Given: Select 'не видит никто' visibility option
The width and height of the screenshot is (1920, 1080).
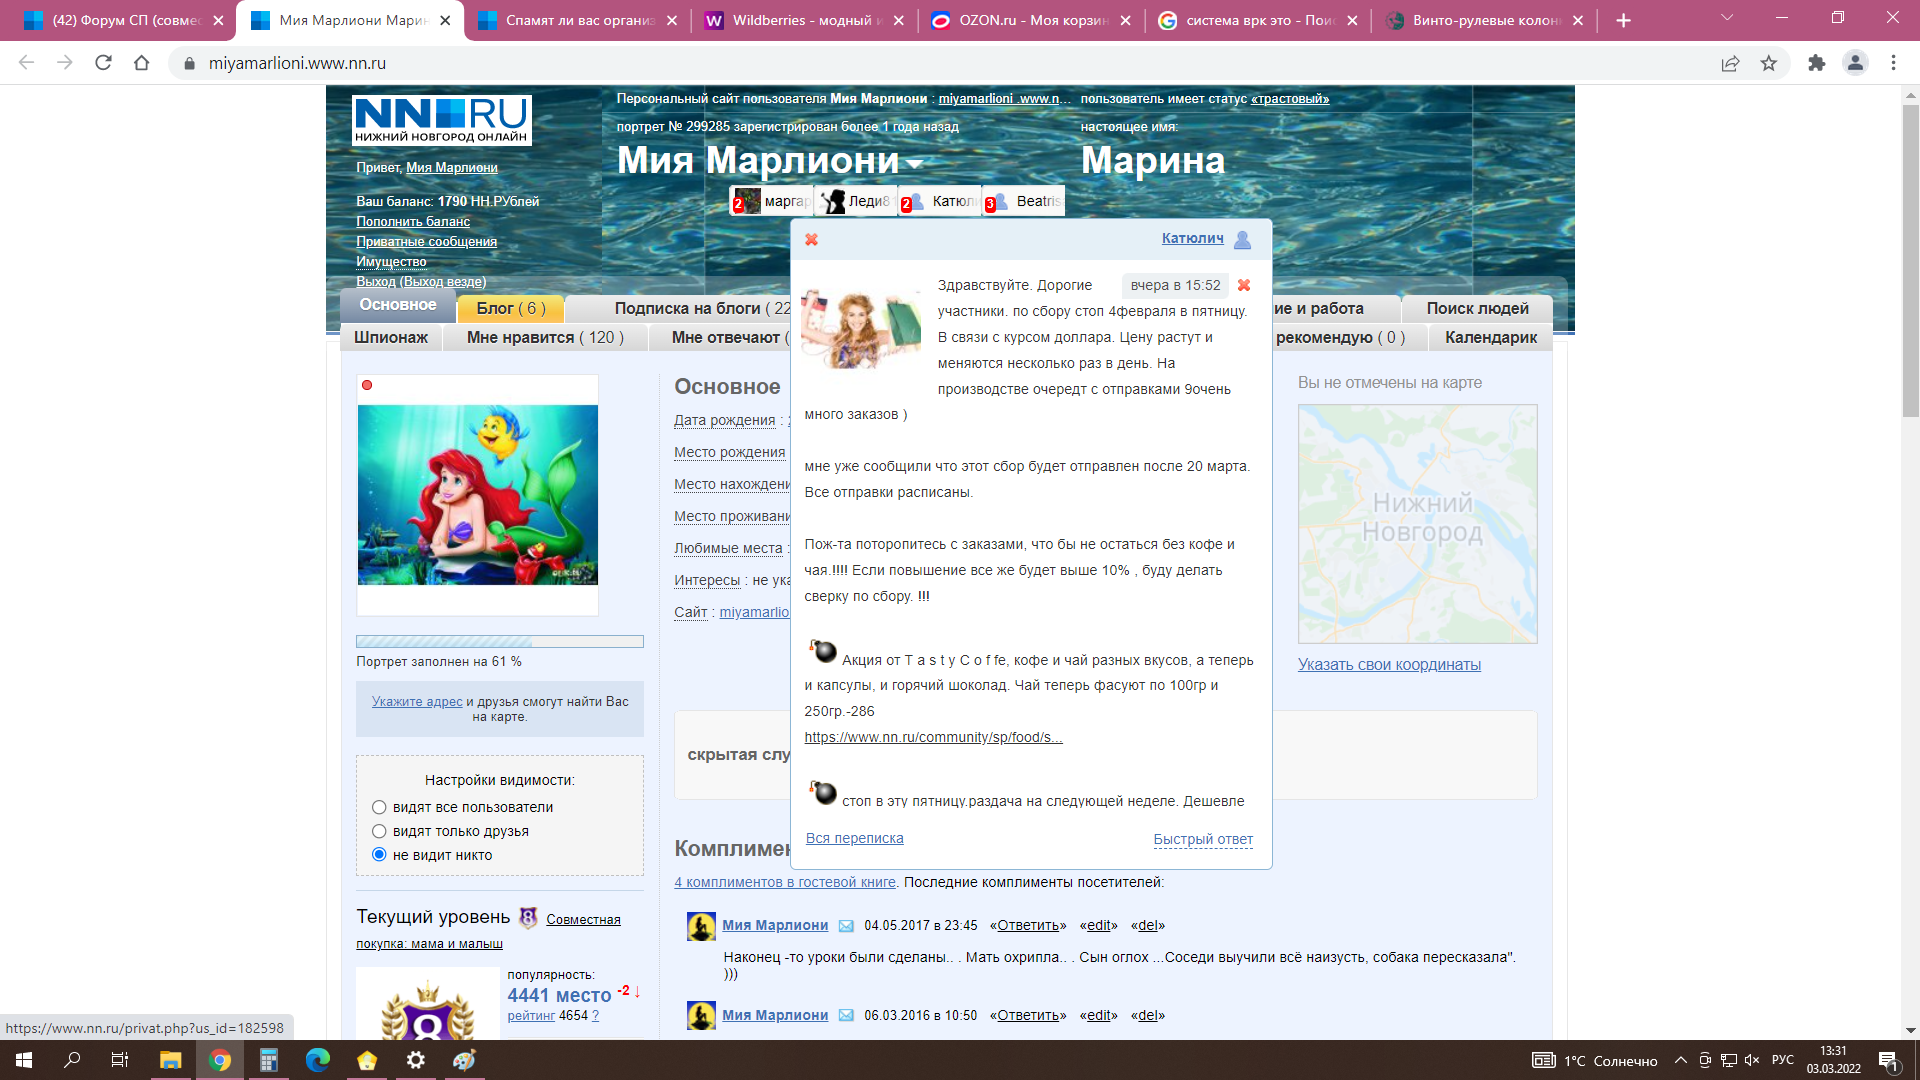Looking at the screenshot, I should click(x=379, y=855).
